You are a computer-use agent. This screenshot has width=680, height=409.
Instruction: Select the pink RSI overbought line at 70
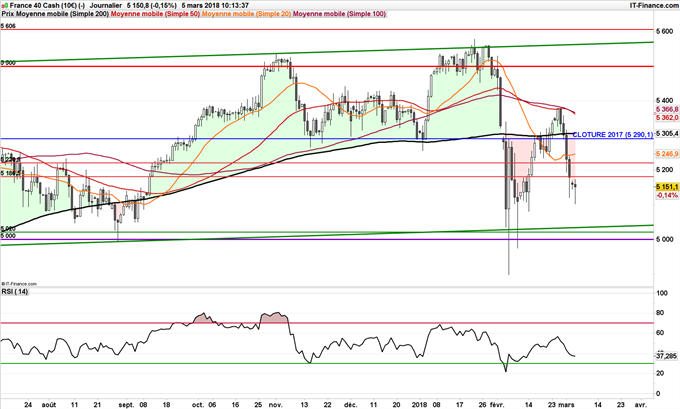[326, 323]
